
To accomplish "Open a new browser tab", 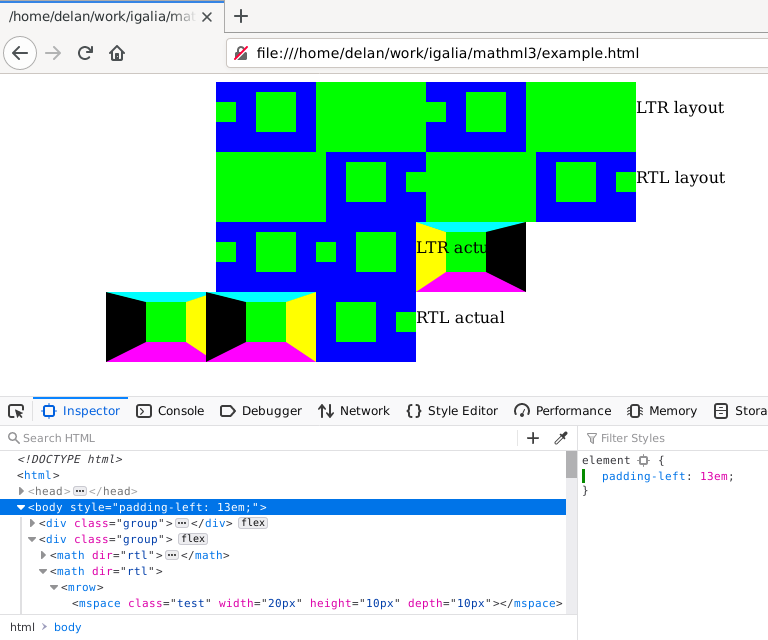I will 240,15.
